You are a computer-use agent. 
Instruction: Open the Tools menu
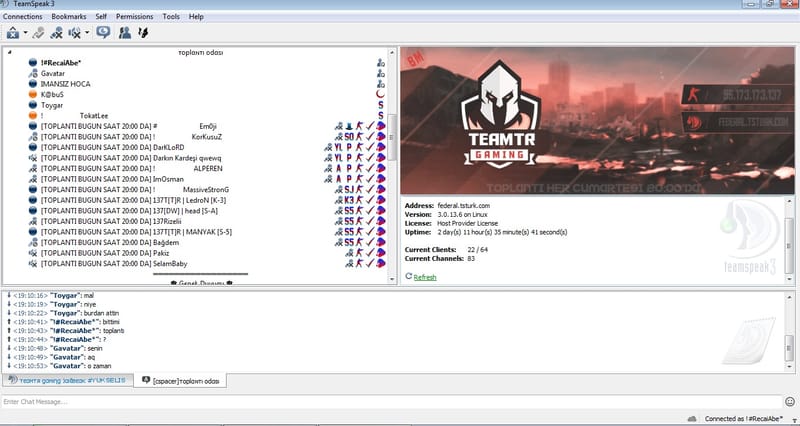point(171,16)
